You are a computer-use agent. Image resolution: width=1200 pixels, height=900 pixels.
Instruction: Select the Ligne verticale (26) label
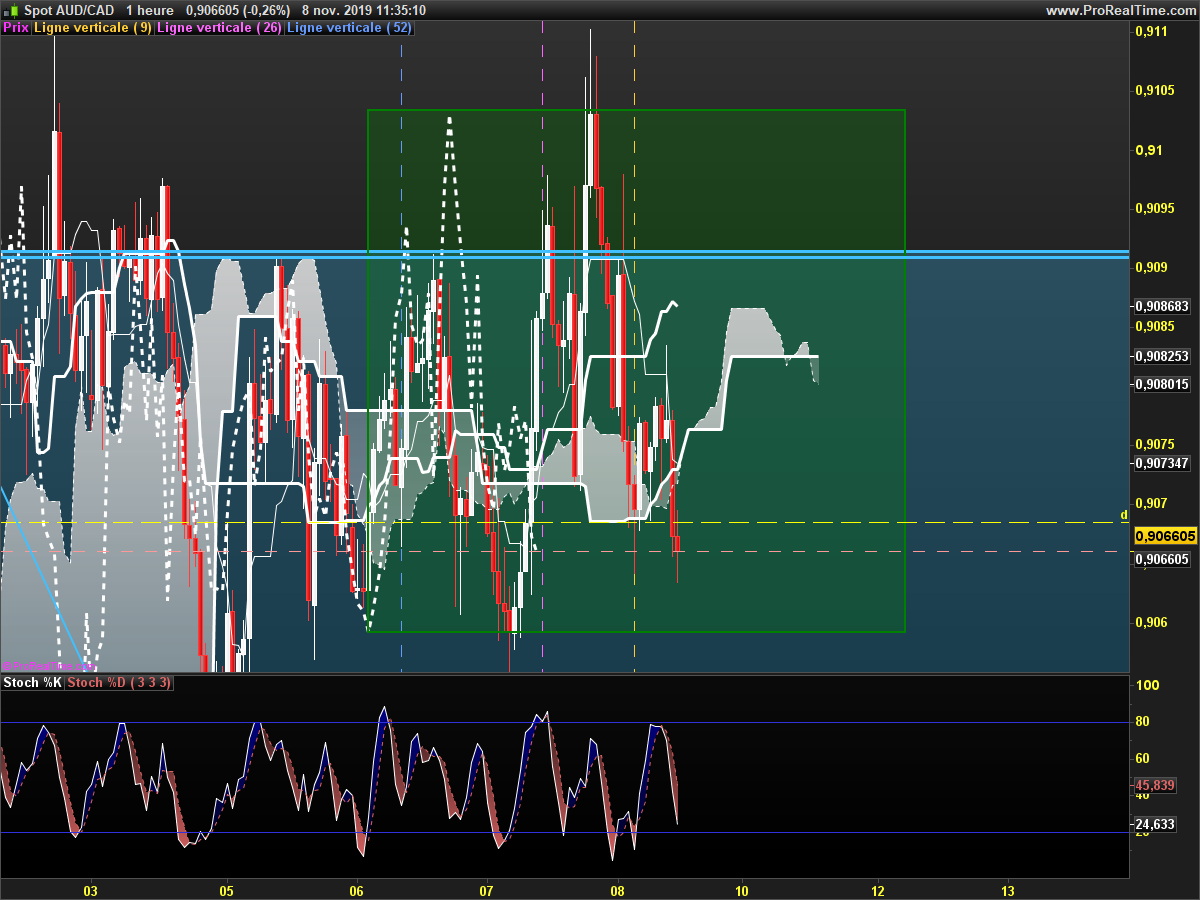pyautogui.click(x=219, y=28)
